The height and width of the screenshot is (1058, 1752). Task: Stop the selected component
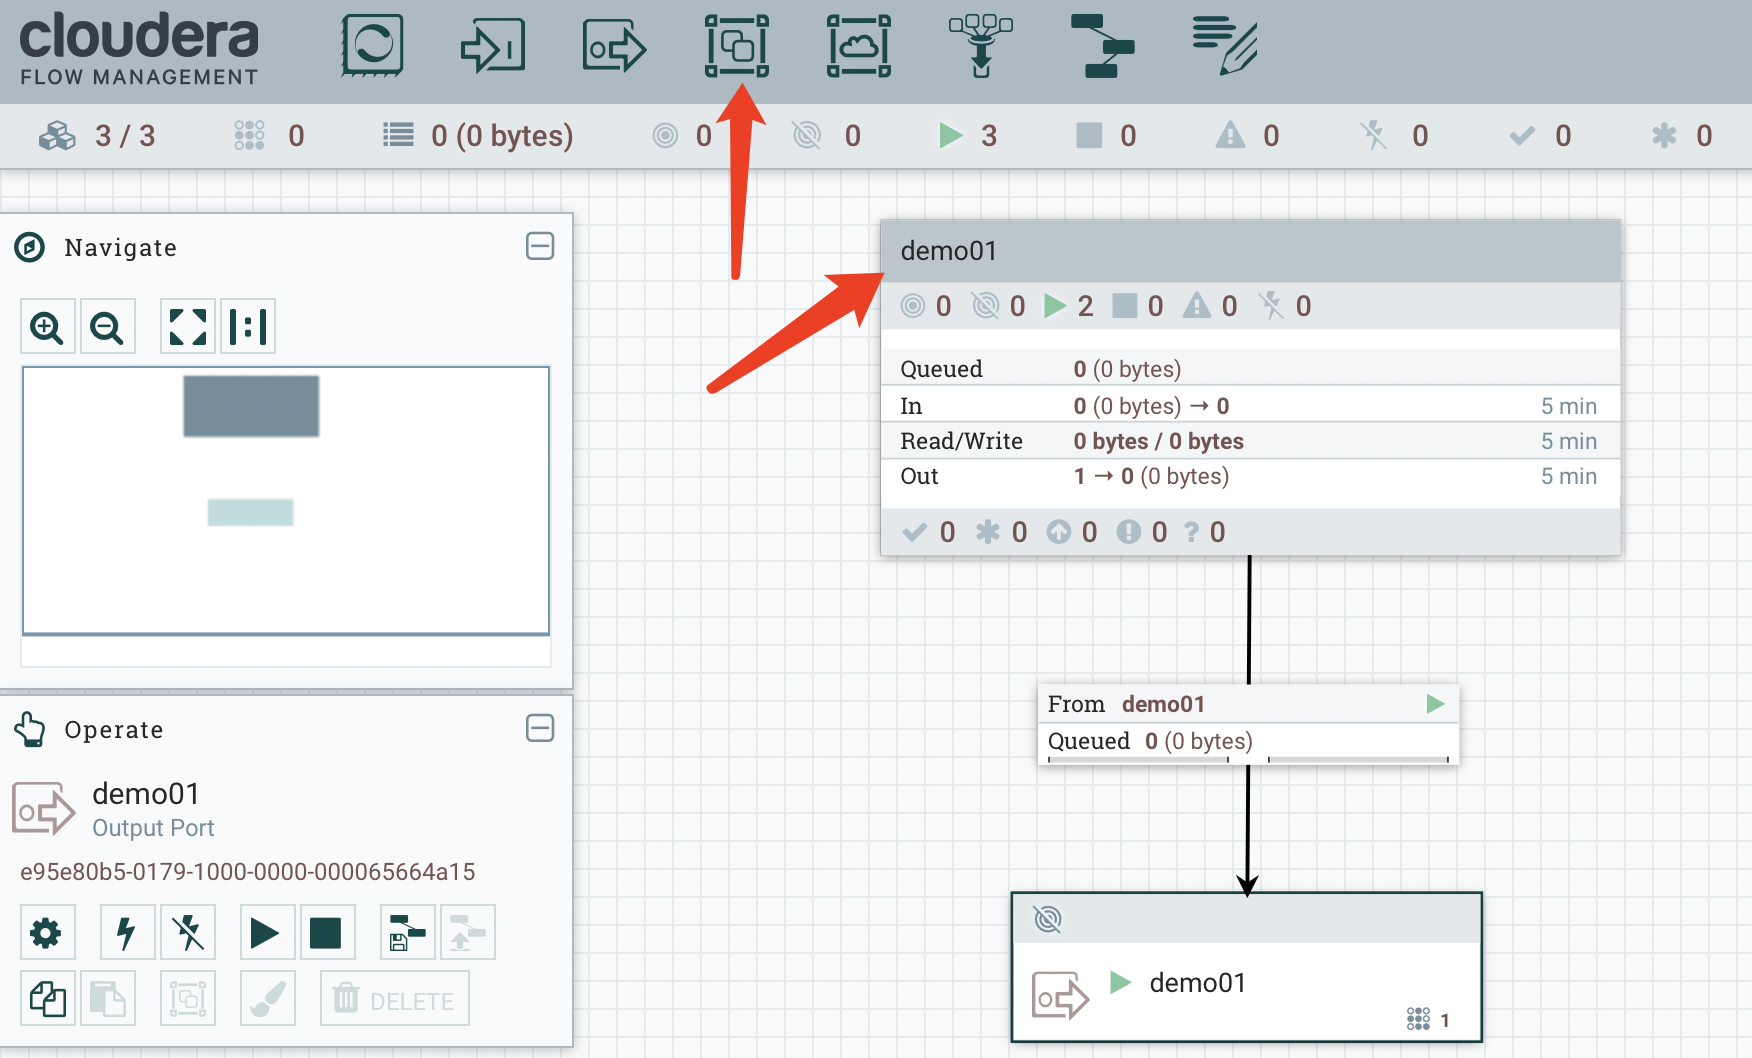pos(327,933)
